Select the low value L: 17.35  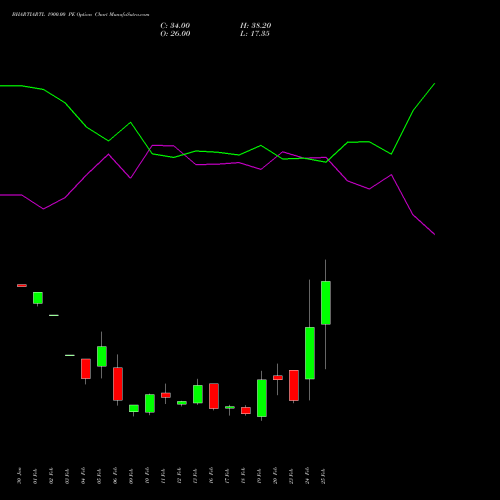pyautogui.click(x=255, y=33)
